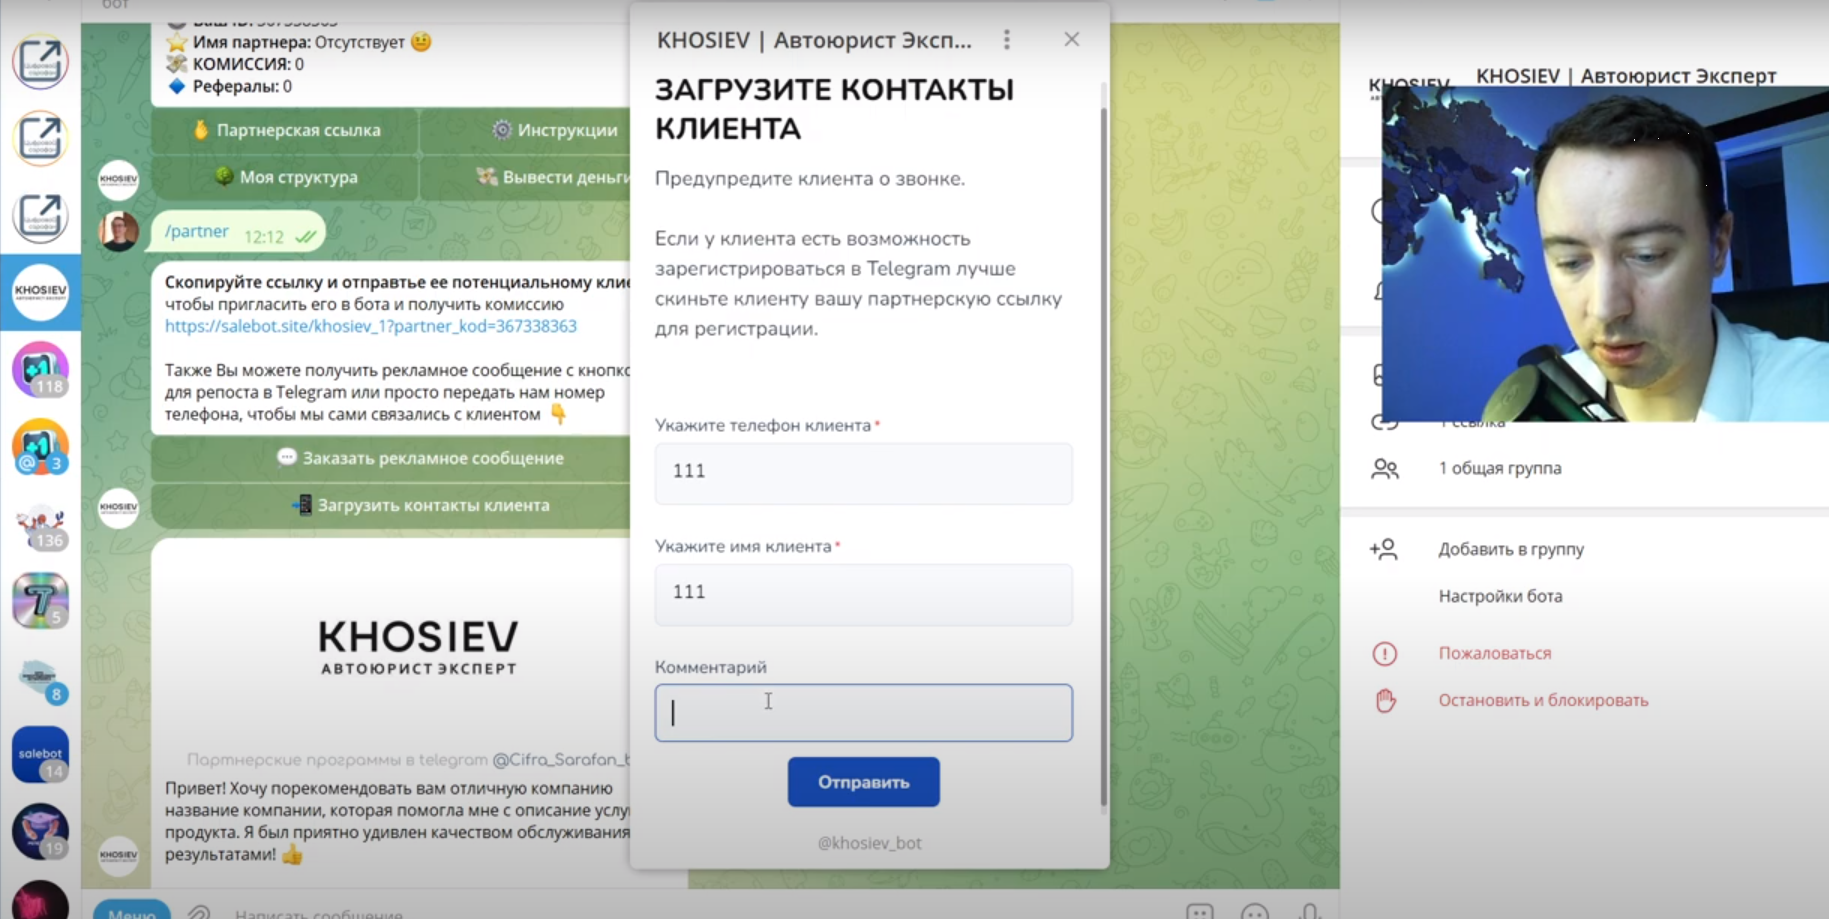Click the add-person icon beside Добавить в группу

pyautogui.click(x=1384, y=549)
